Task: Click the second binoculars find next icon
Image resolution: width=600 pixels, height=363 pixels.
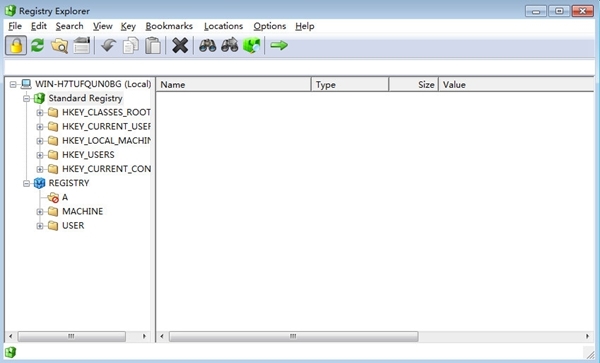Action: (x=230, y=46)
